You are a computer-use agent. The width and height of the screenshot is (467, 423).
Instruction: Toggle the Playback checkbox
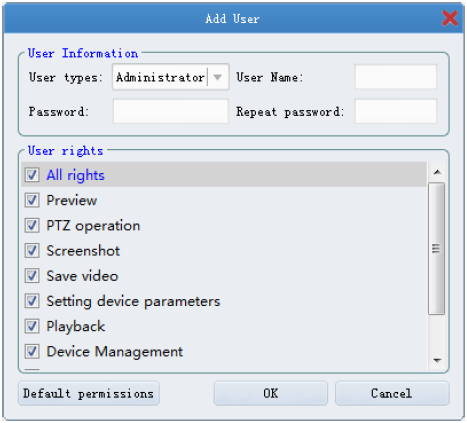pos(32,326)
